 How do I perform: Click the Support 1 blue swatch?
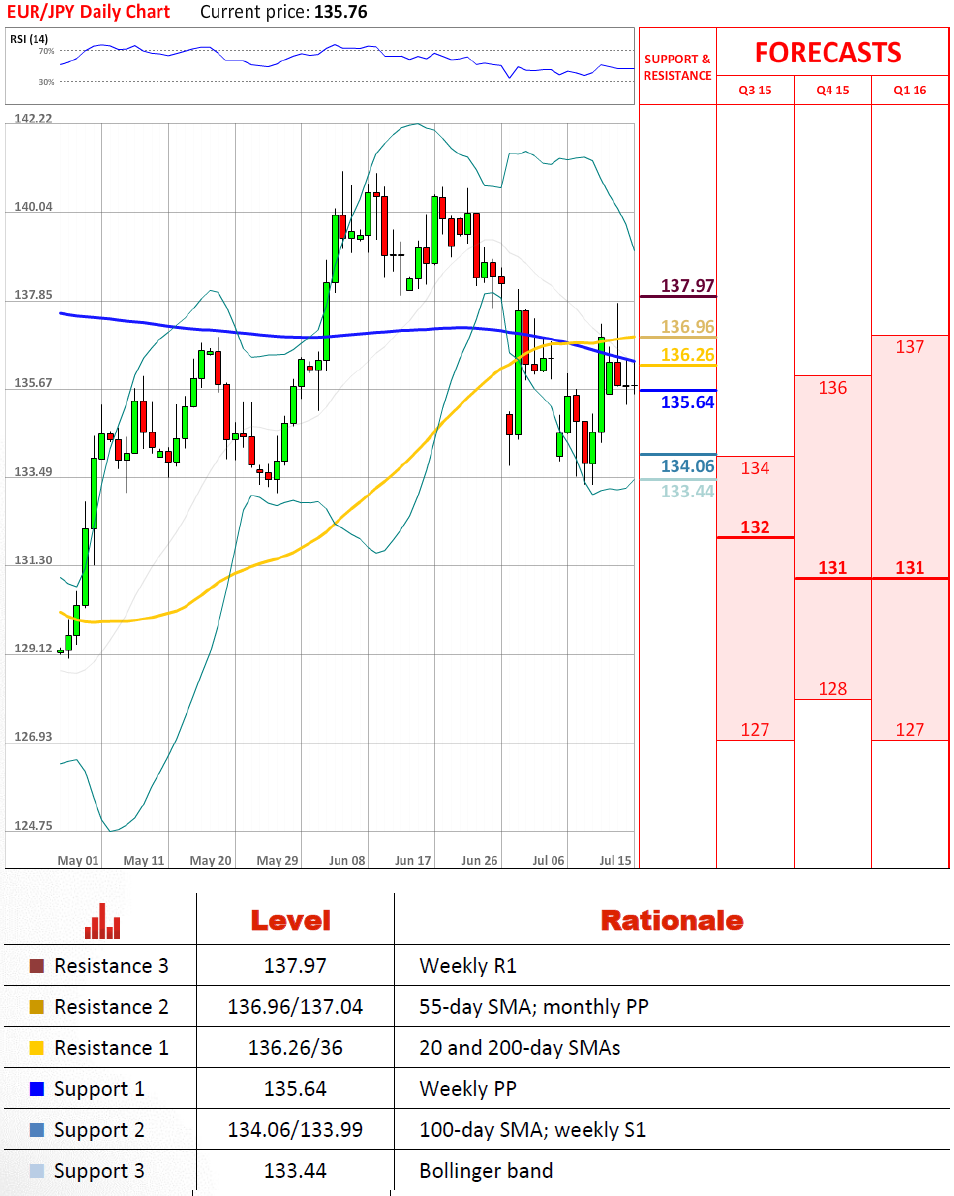(x=37, y=1089)
